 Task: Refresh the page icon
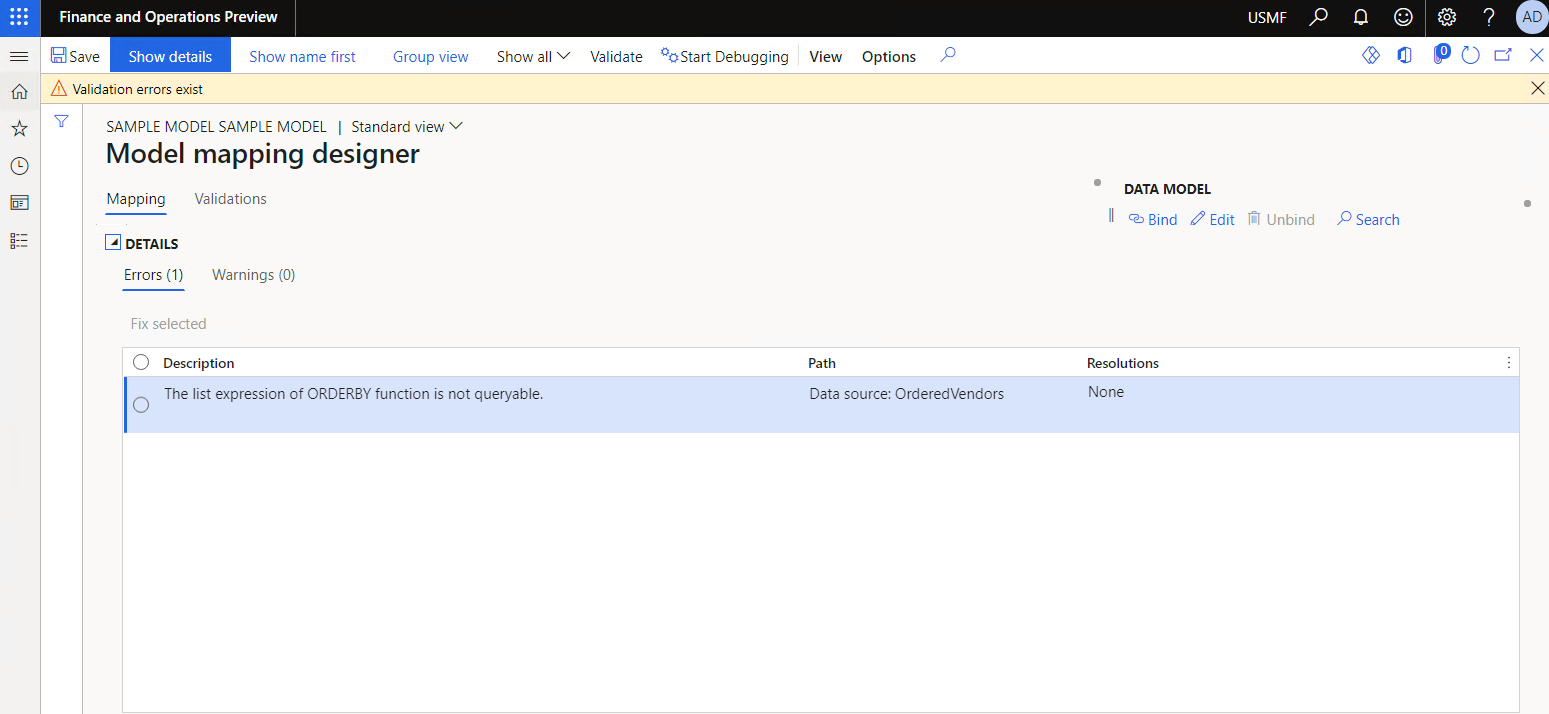1470,55
